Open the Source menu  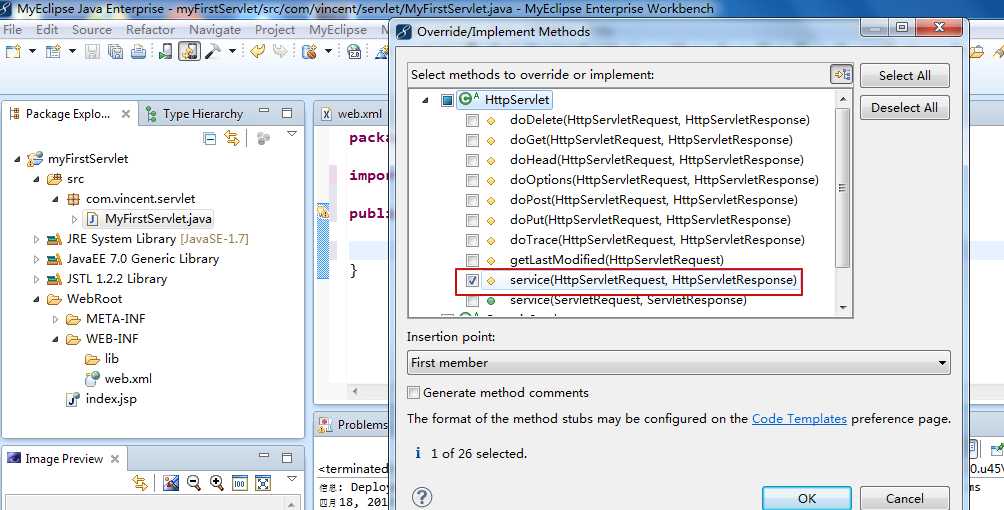tap(92, 29)
